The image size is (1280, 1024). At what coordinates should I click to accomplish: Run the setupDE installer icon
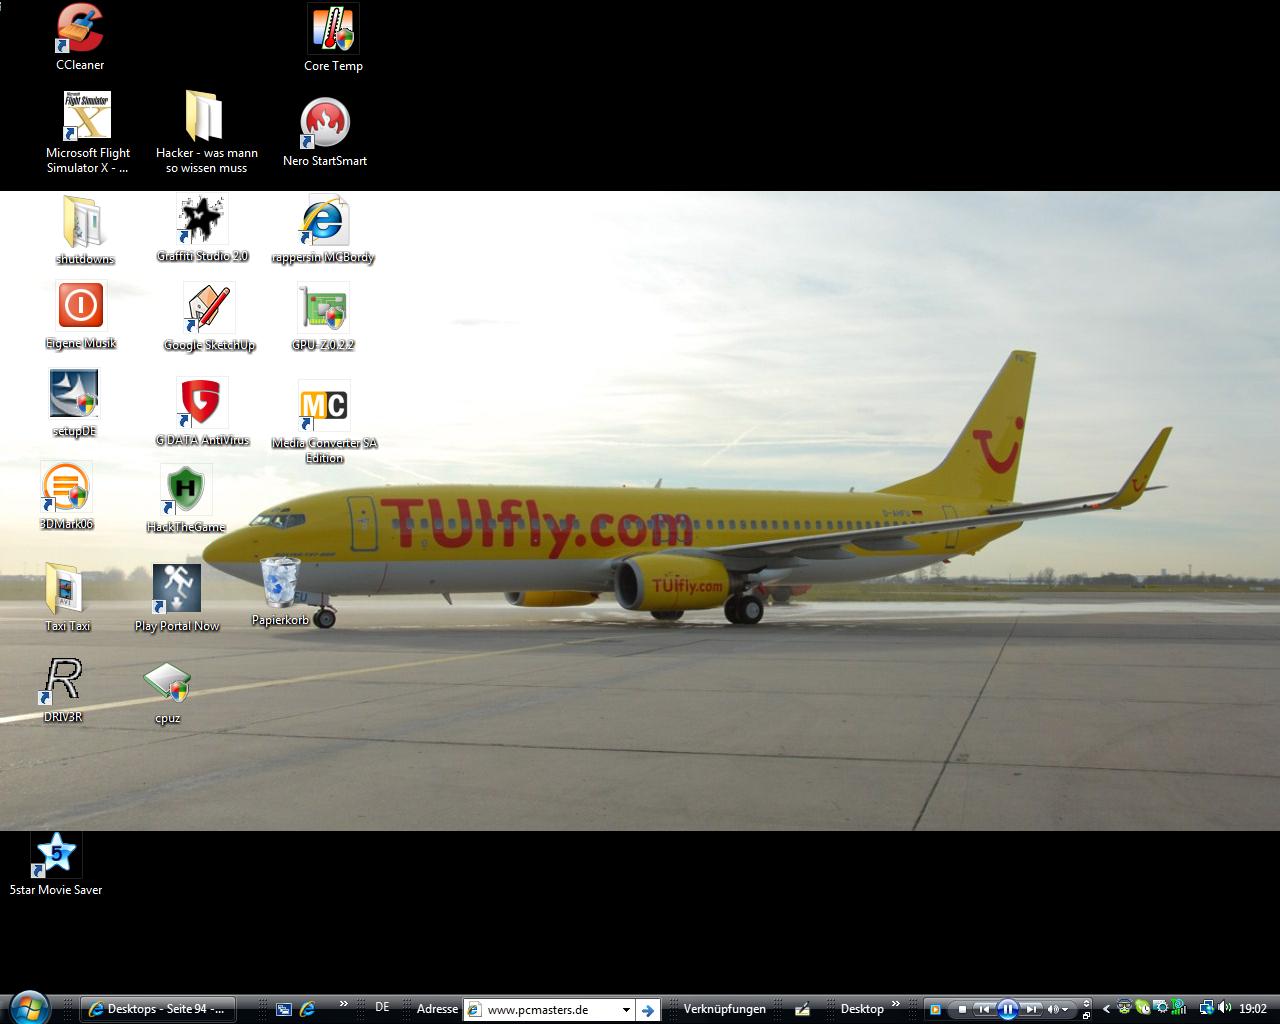point(74,404)
